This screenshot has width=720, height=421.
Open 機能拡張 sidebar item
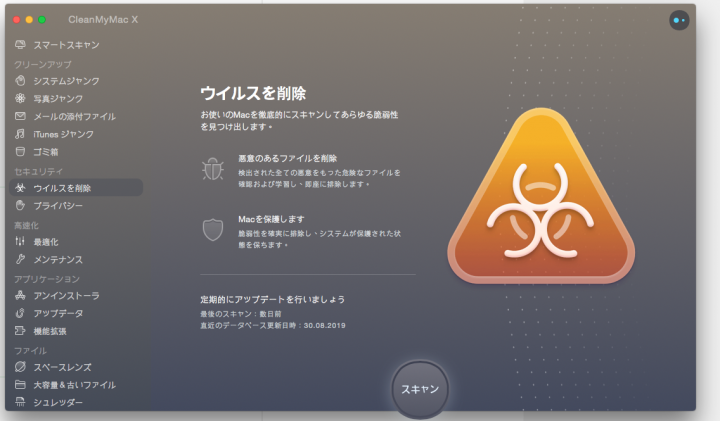50,331
